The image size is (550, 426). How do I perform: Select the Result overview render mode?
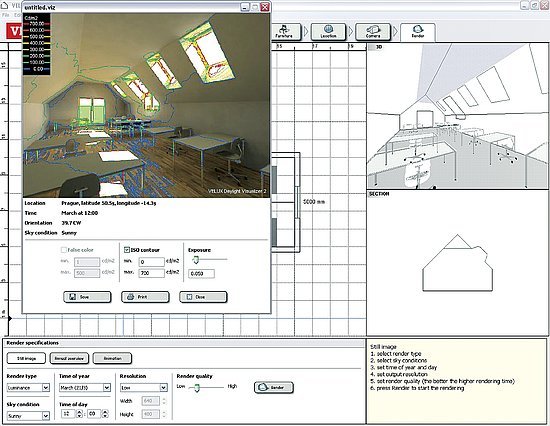(69, 358)
